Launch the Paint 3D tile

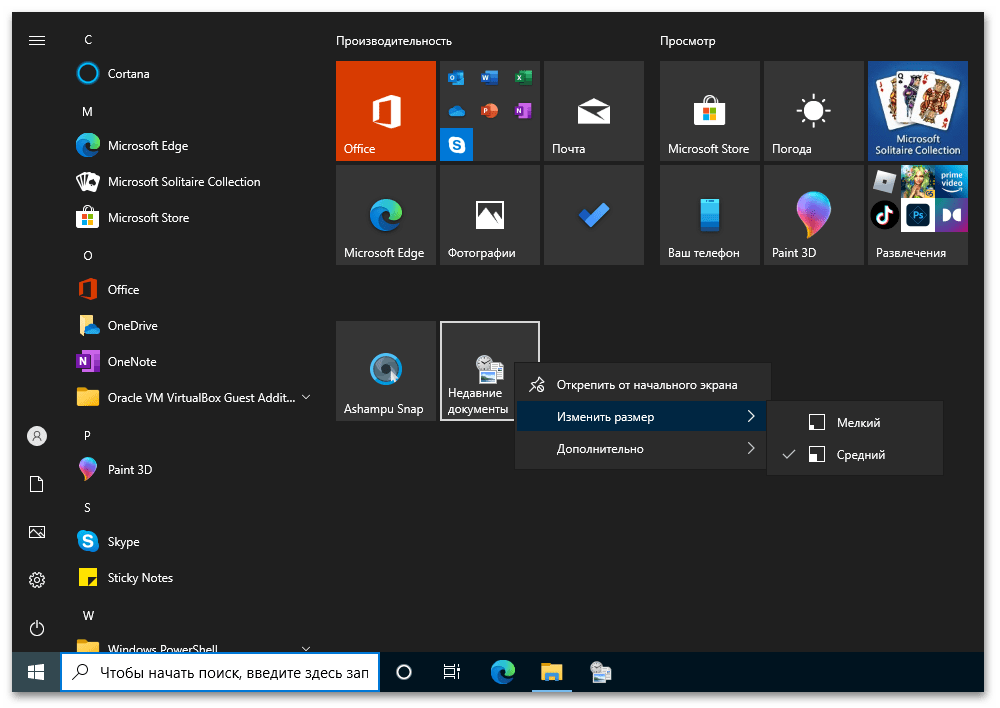[x=813, y=215]
